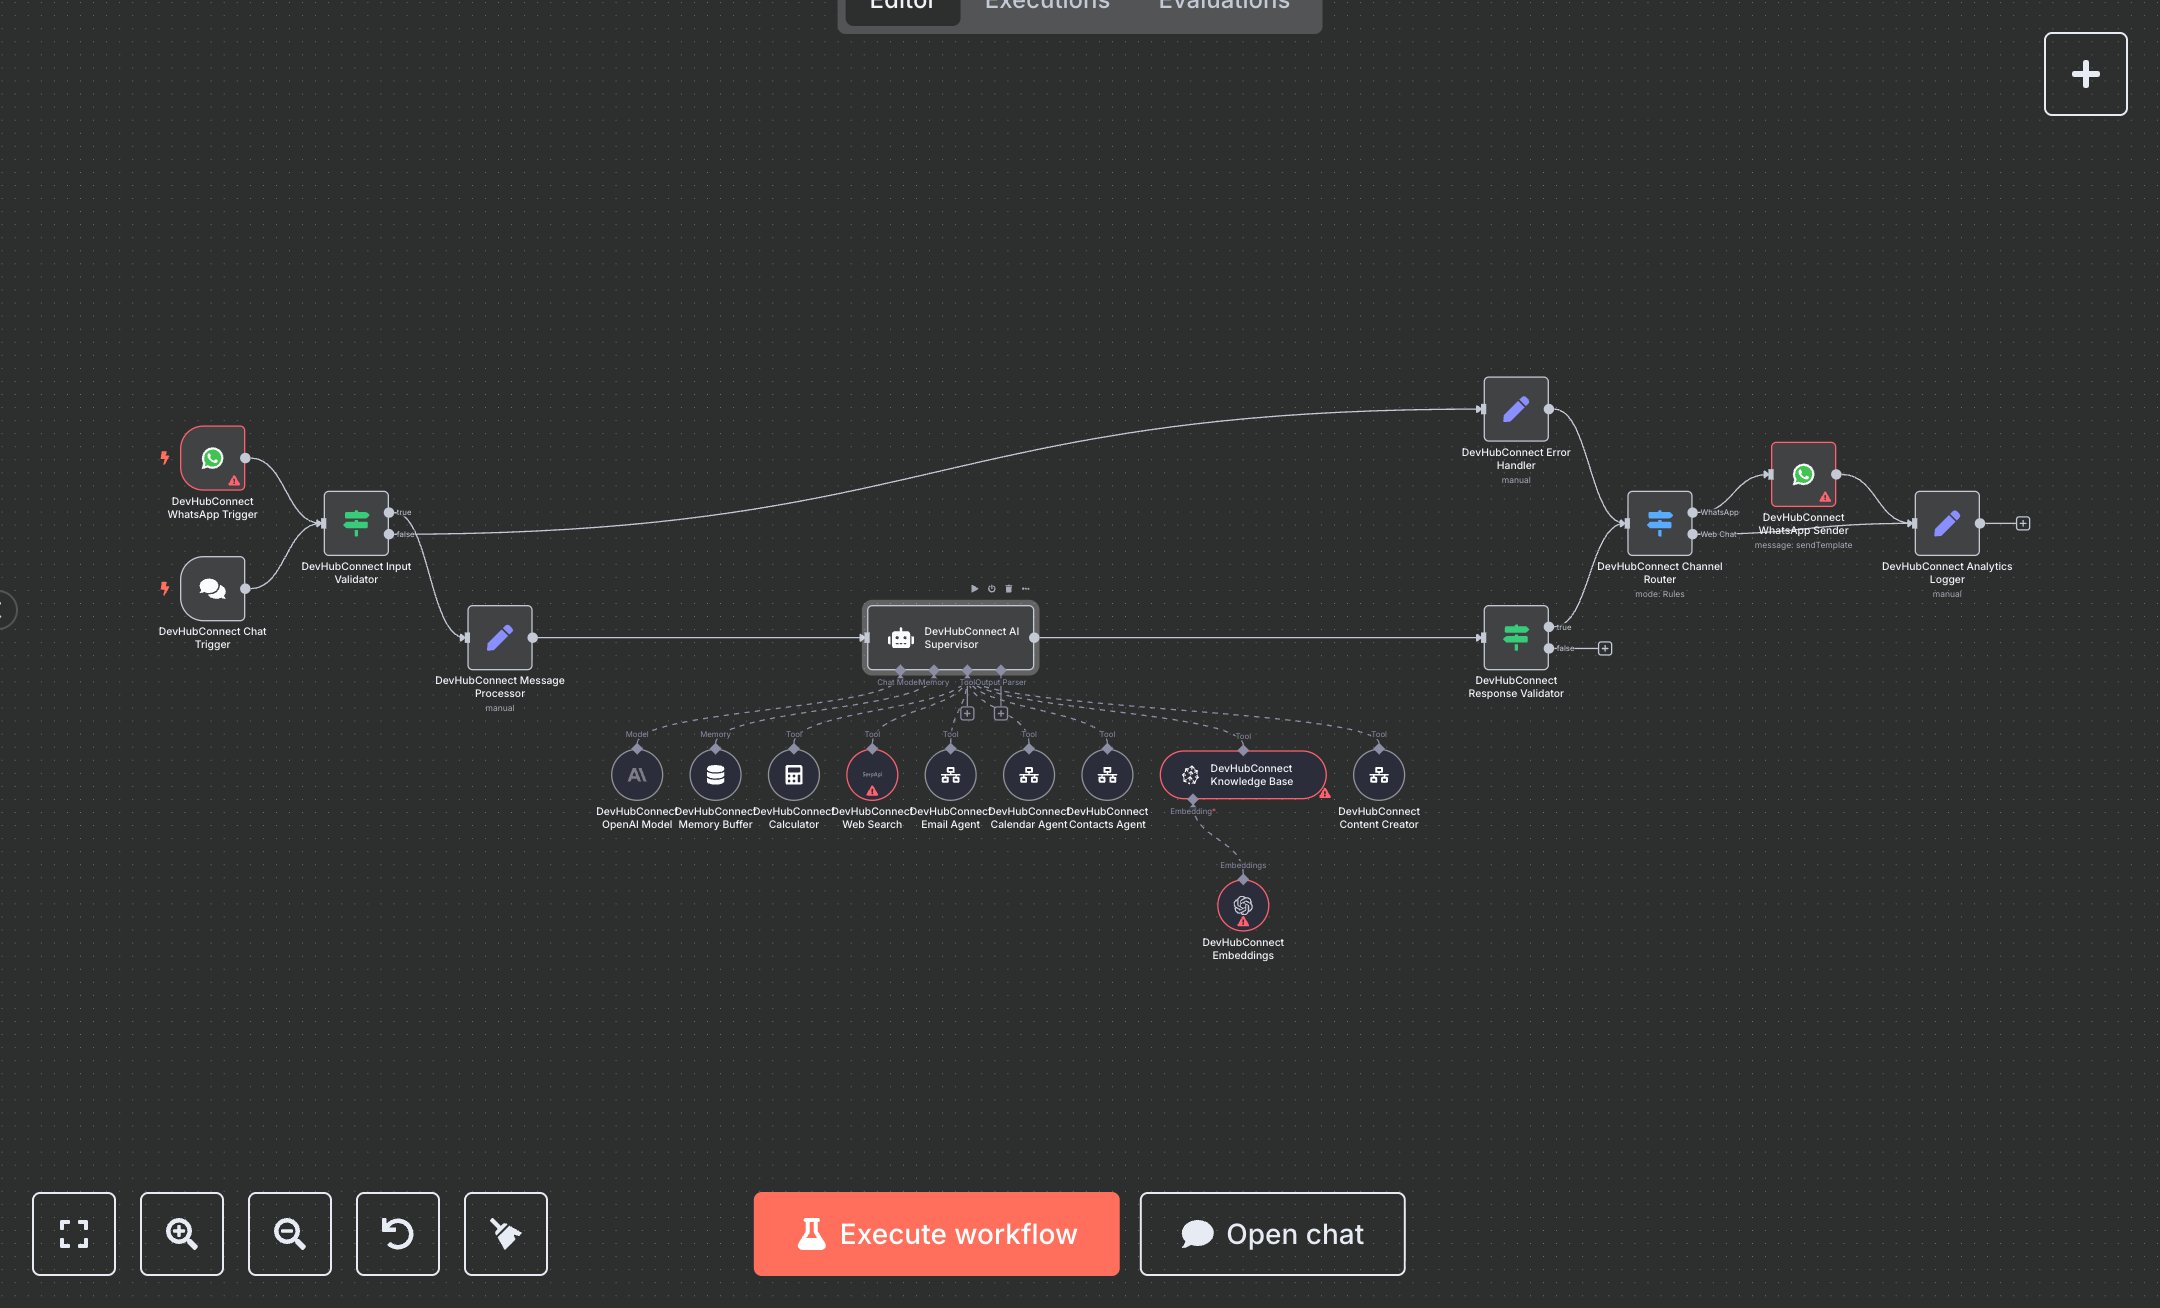Toggle deactivate power icon above AI Supervisor
This screenshot has width=2160, height=1308.
tap(991, 589)
